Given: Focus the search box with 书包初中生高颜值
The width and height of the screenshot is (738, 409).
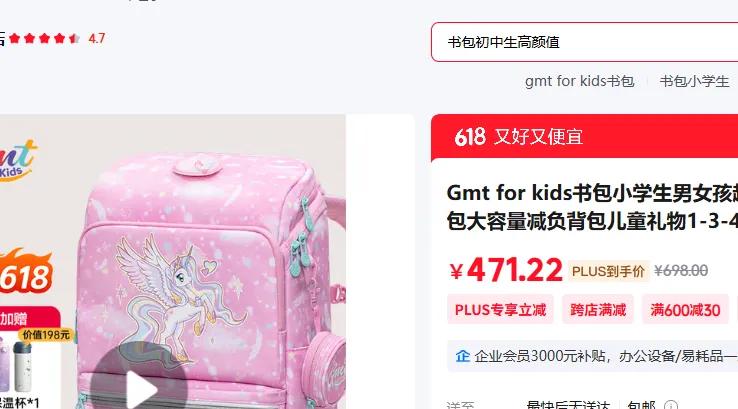Looking at the screenshot, I should click(585, 42).
